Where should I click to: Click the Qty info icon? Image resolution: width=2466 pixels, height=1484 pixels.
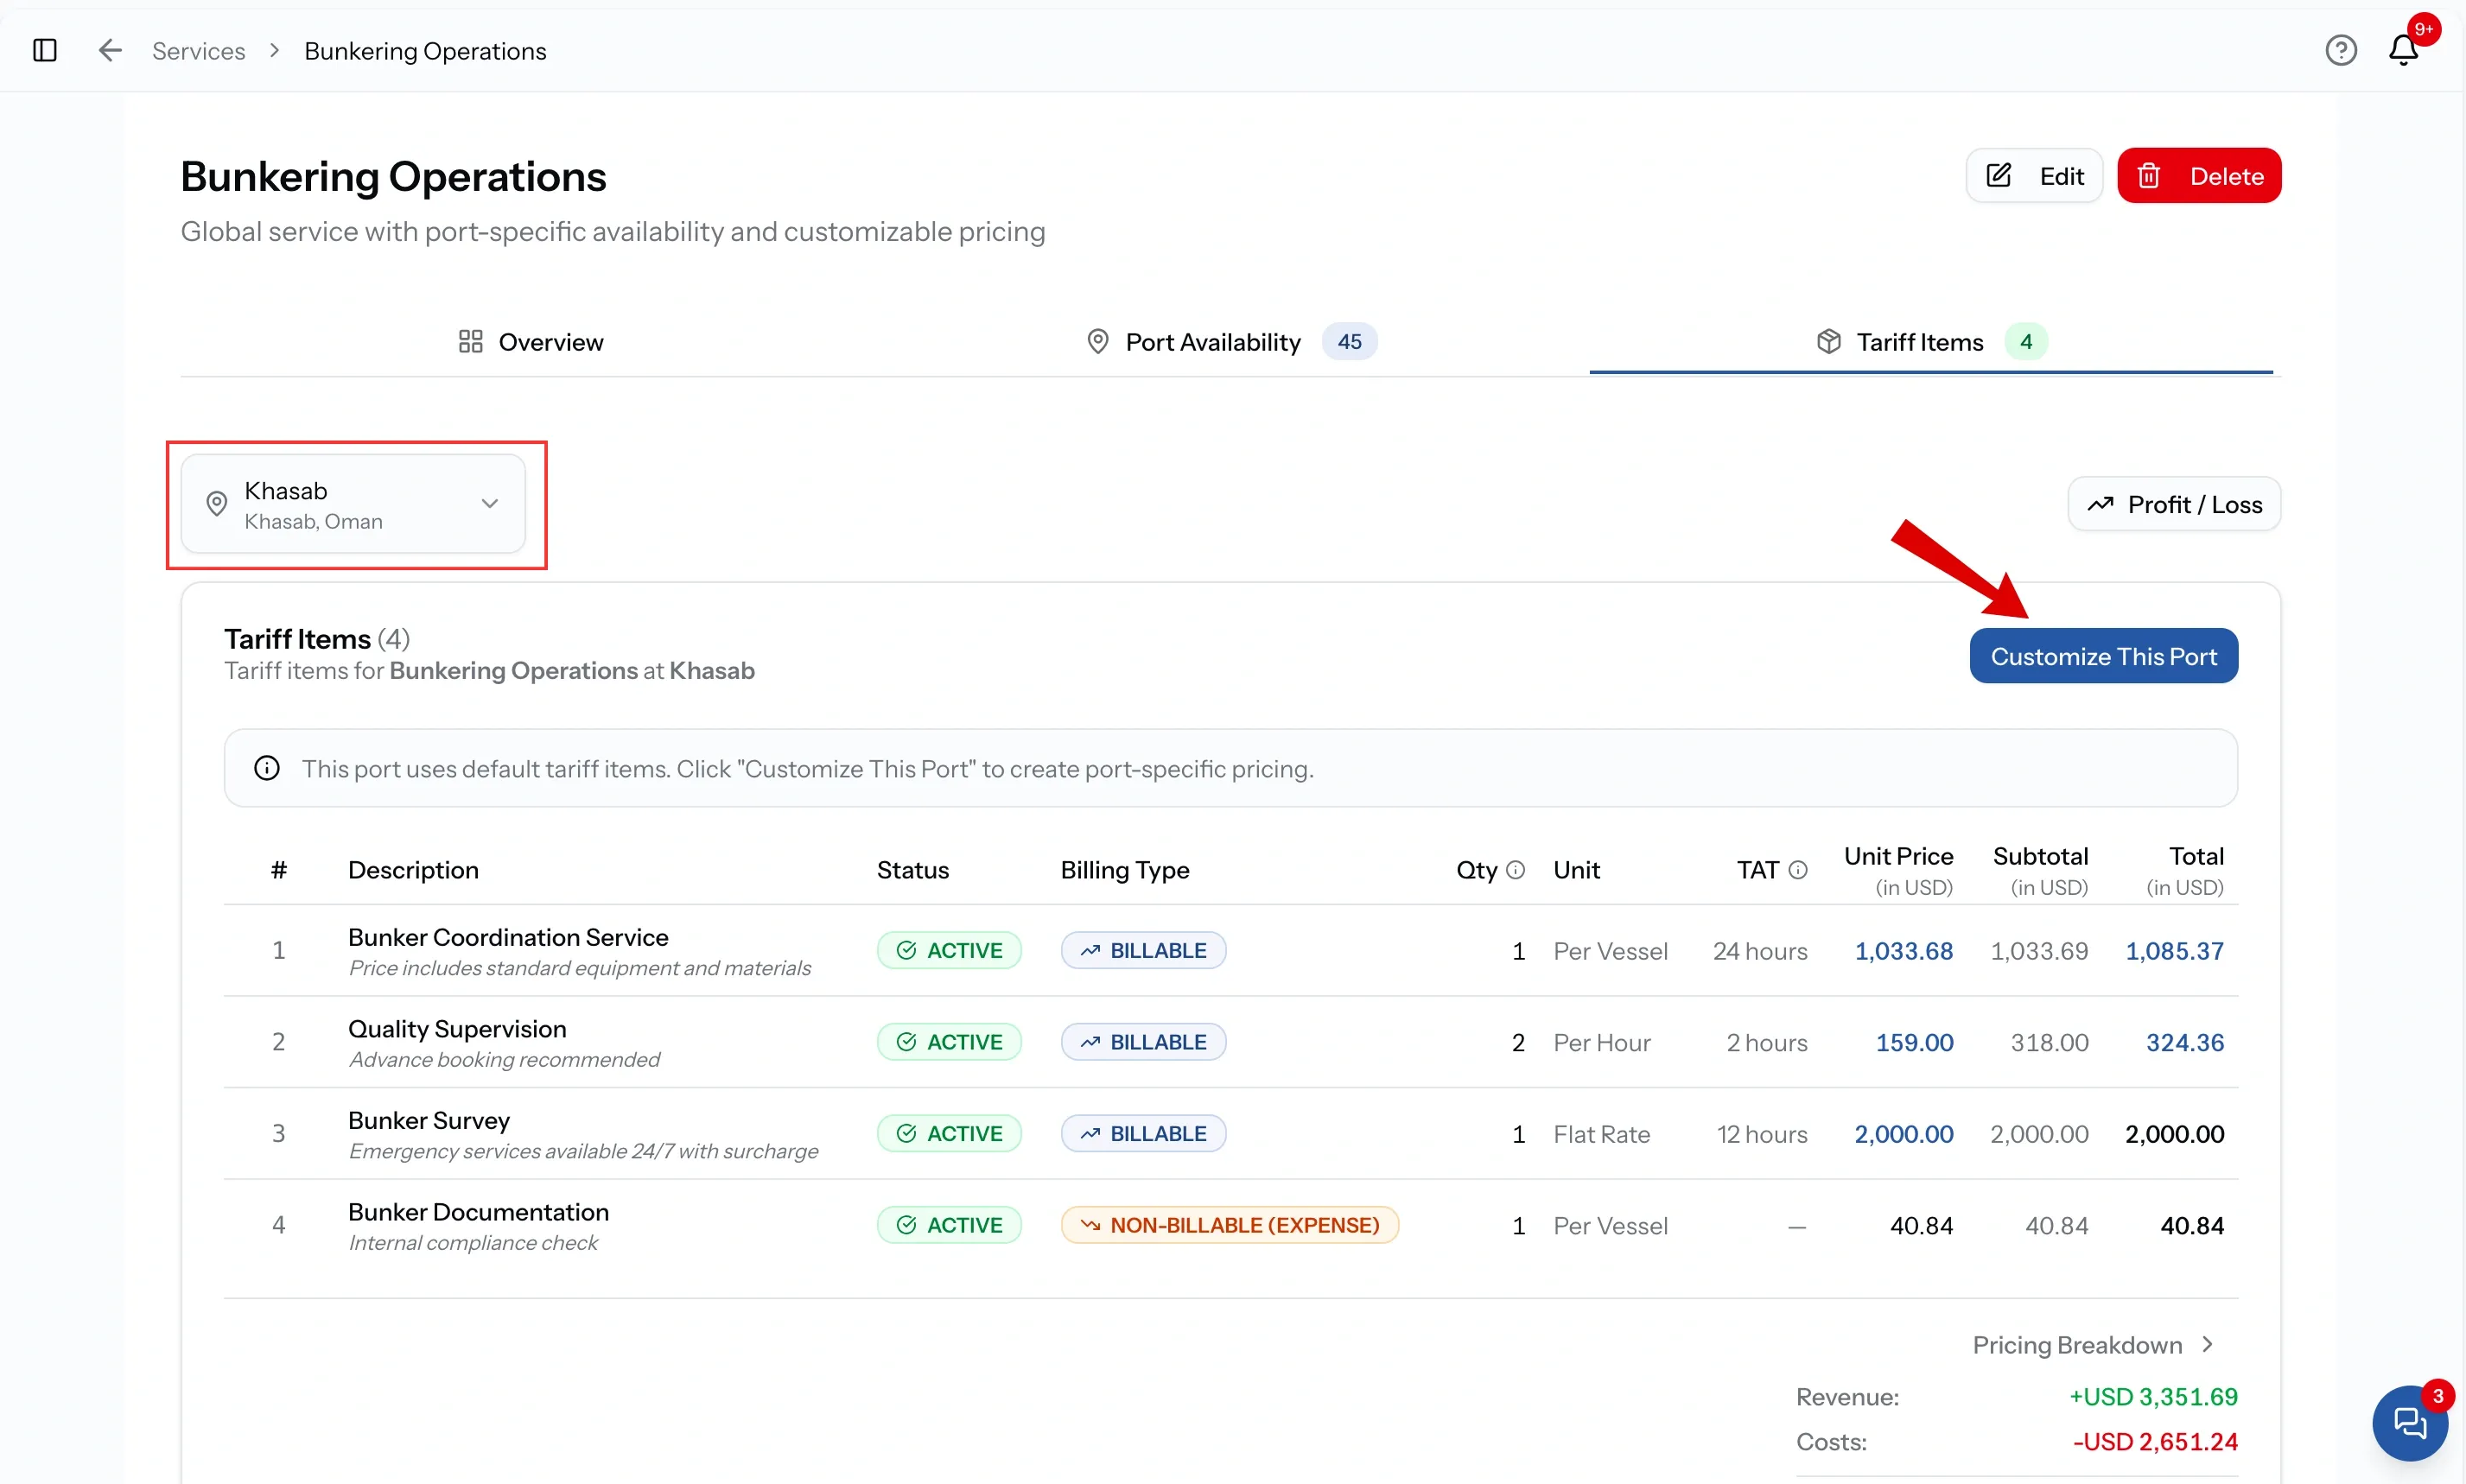click(x=1515, y=870)
